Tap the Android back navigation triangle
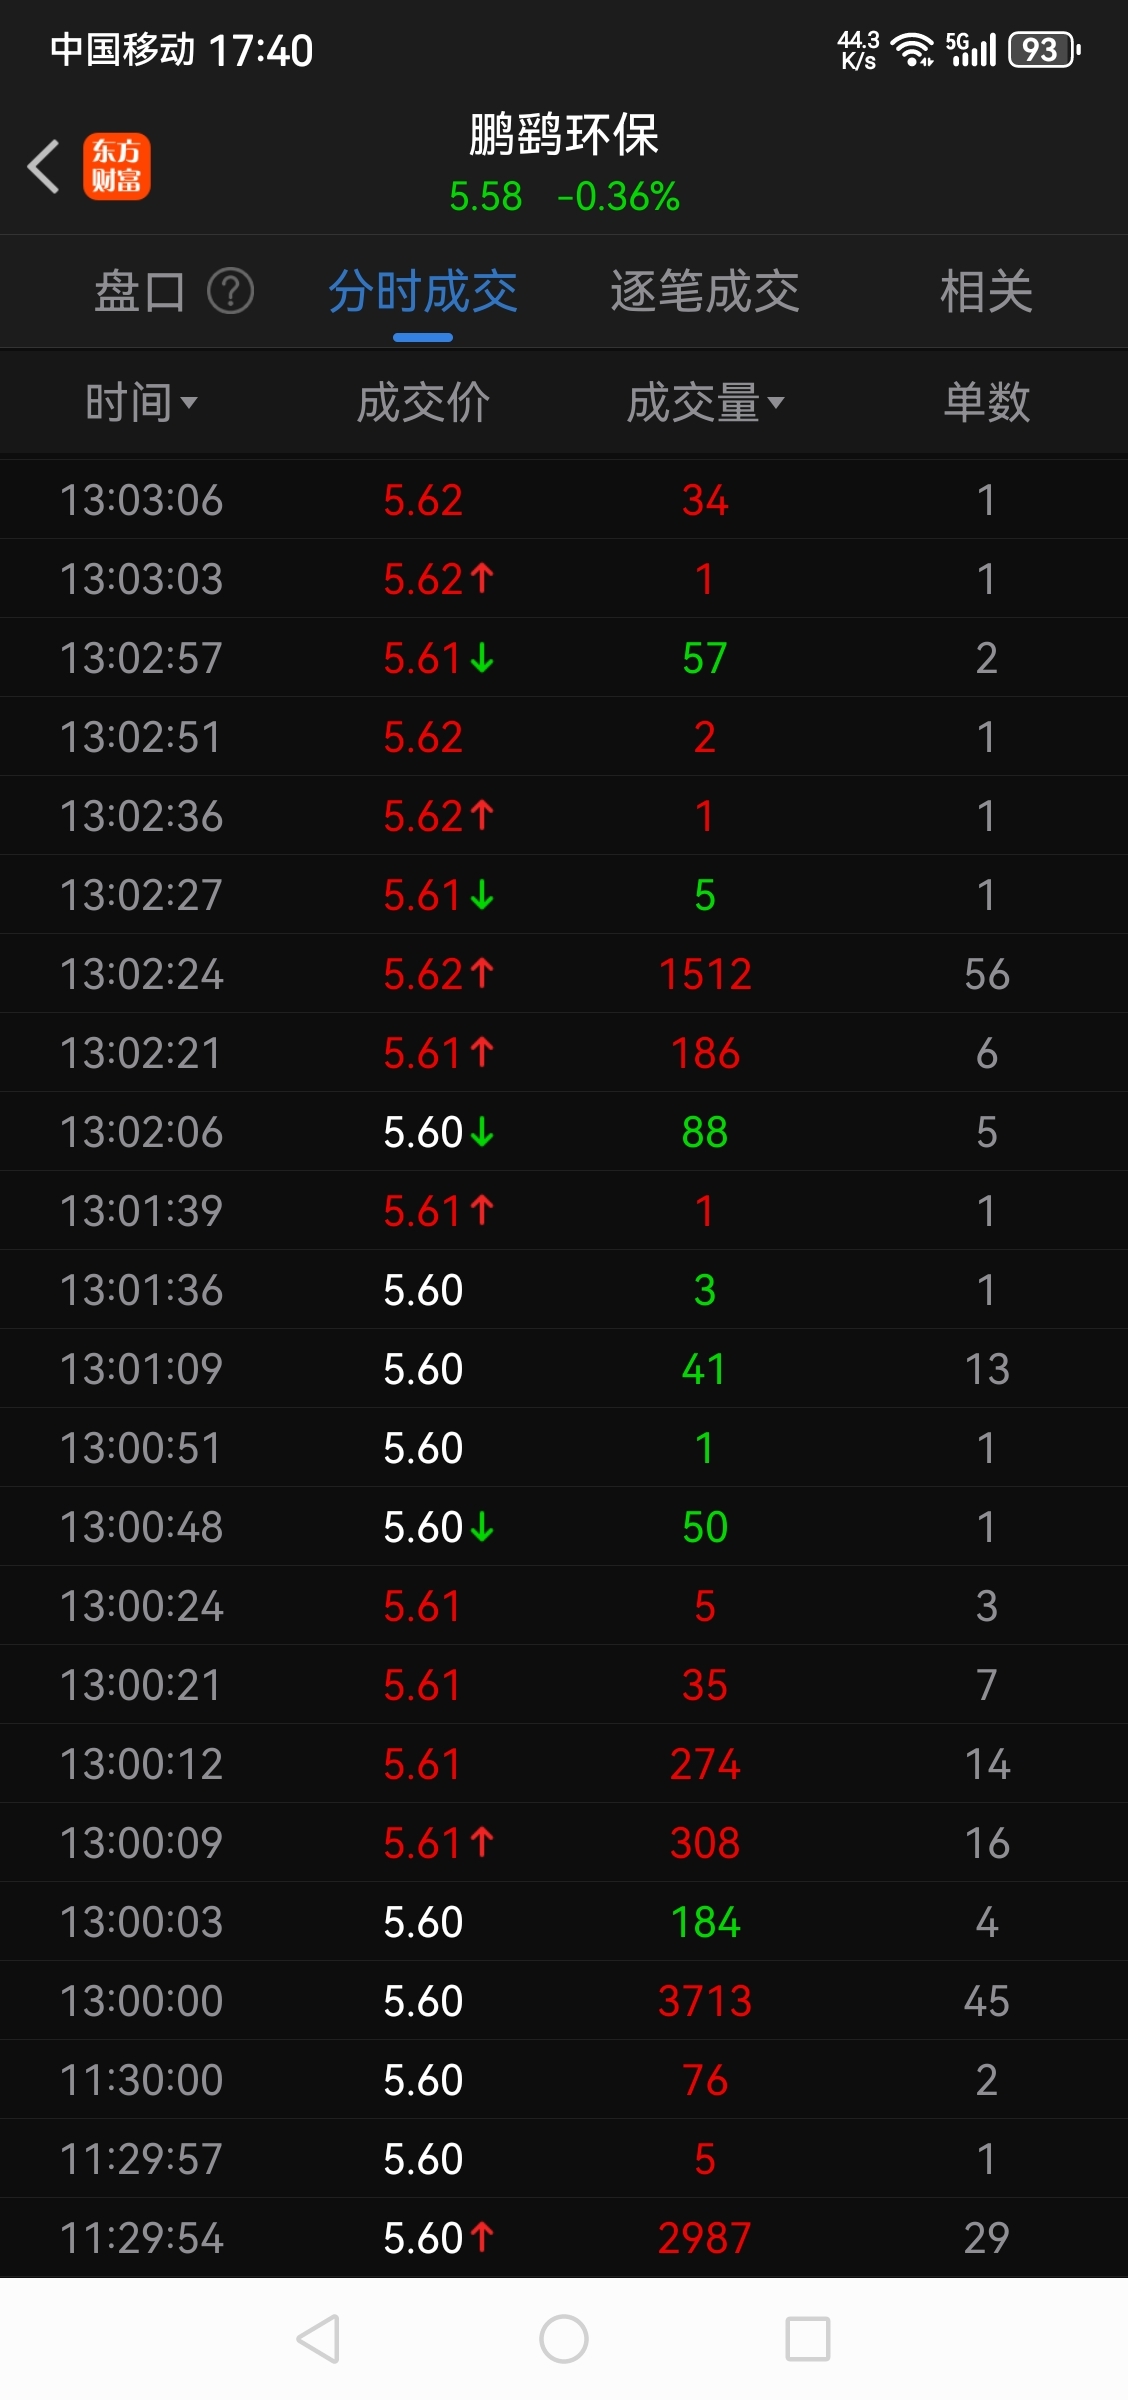The image size is (1128, 2400). pyautogui.click(x=318, y=2339)
